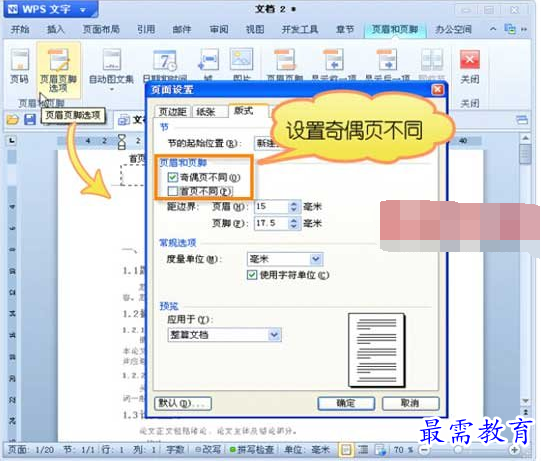
Task: Click the 字数 word count in status bar
Action: [175, 450]
